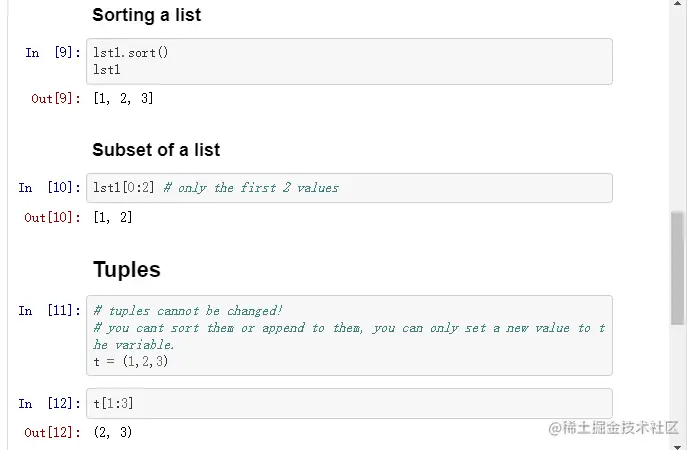Screen dimensions: 693x450
Task: Select the In [12] cell prompt
Action: pyautogui.click(x=48, y=403)
